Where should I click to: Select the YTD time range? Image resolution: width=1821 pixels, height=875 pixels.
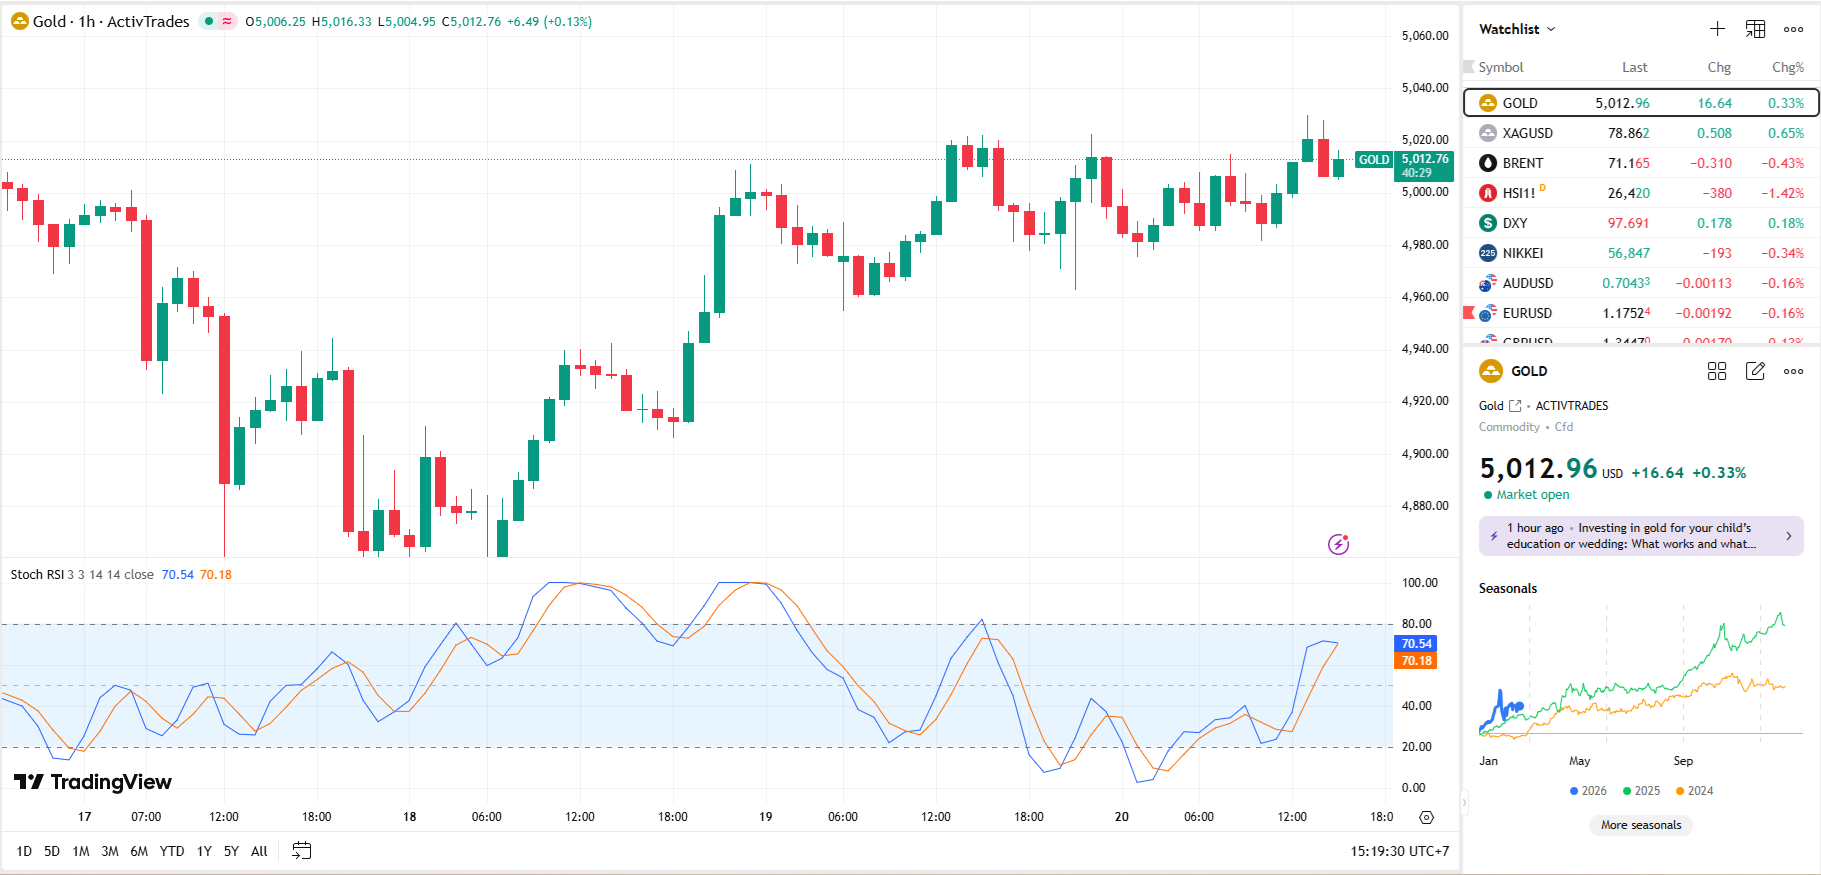pos(172,851)
